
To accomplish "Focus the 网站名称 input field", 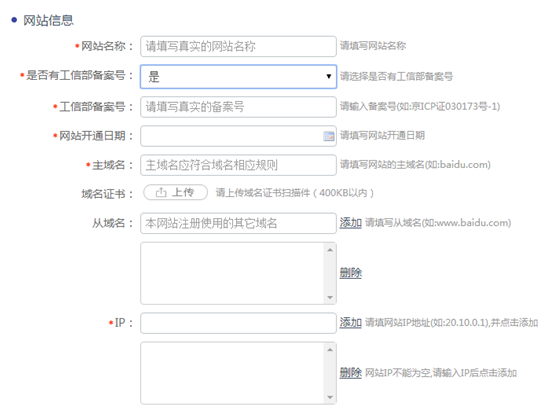I will [x=238, y=46].
